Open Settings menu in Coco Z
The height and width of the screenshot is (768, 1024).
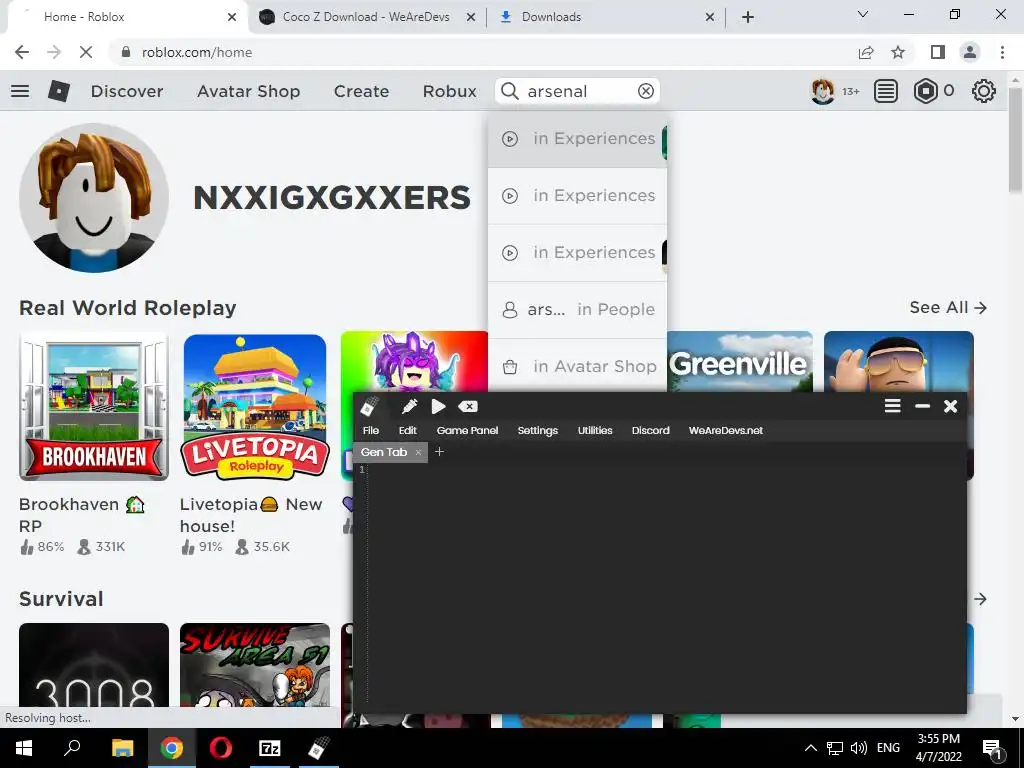coord(537,430)
